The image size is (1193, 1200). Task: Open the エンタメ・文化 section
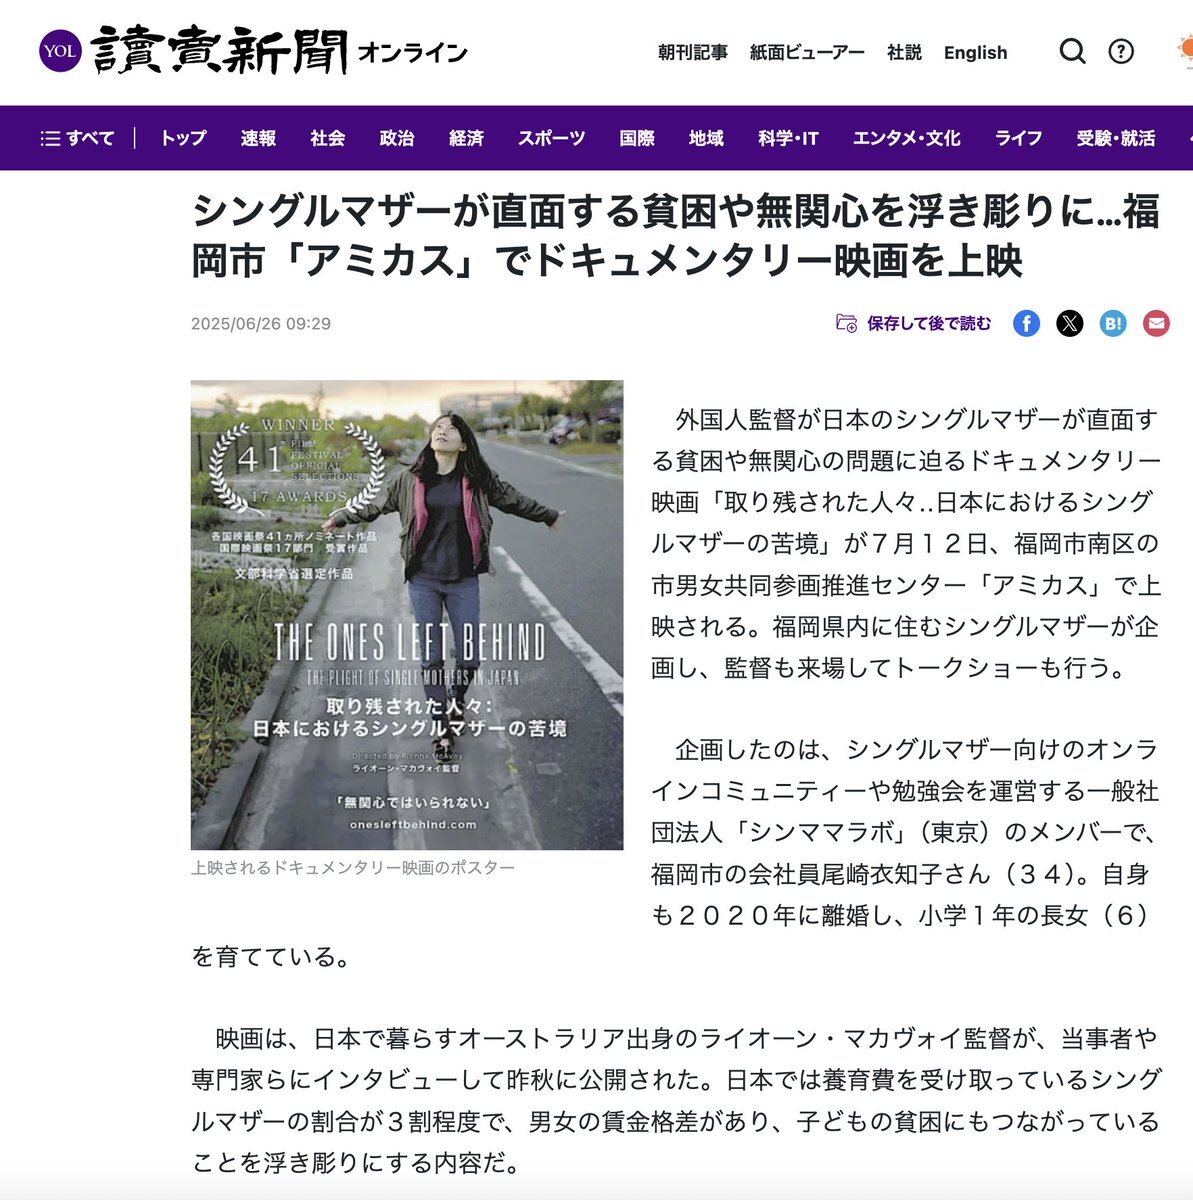coord(906,138)
